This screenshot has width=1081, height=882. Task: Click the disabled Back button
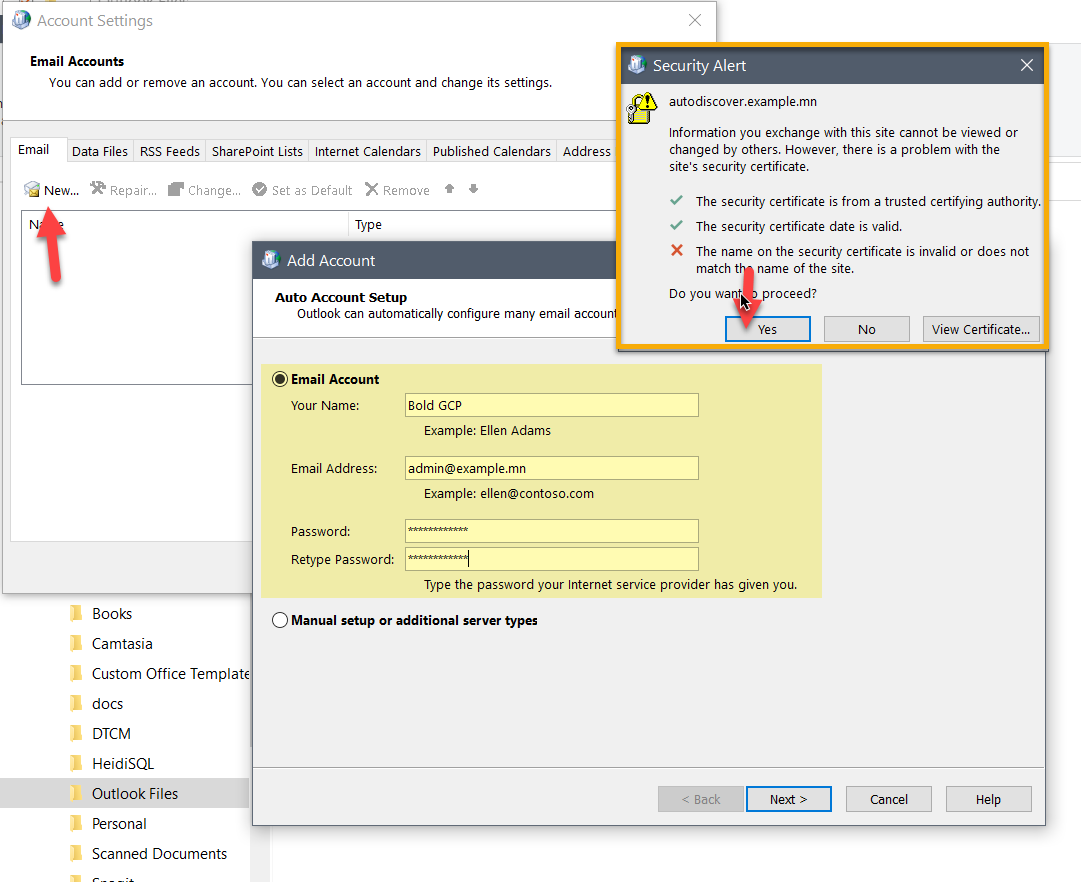[700, 799]
